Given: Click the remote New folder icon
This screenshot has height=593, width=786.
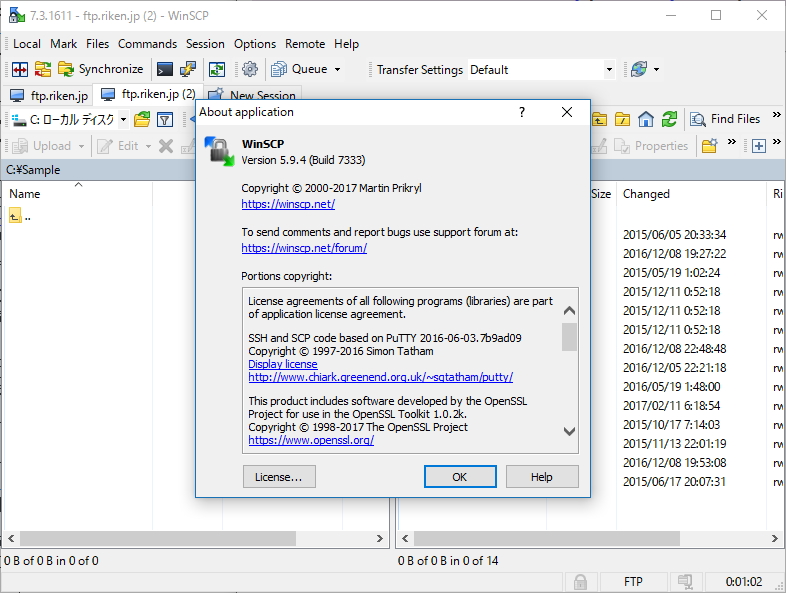Looking at the screenshot, I should pos(709,146).
